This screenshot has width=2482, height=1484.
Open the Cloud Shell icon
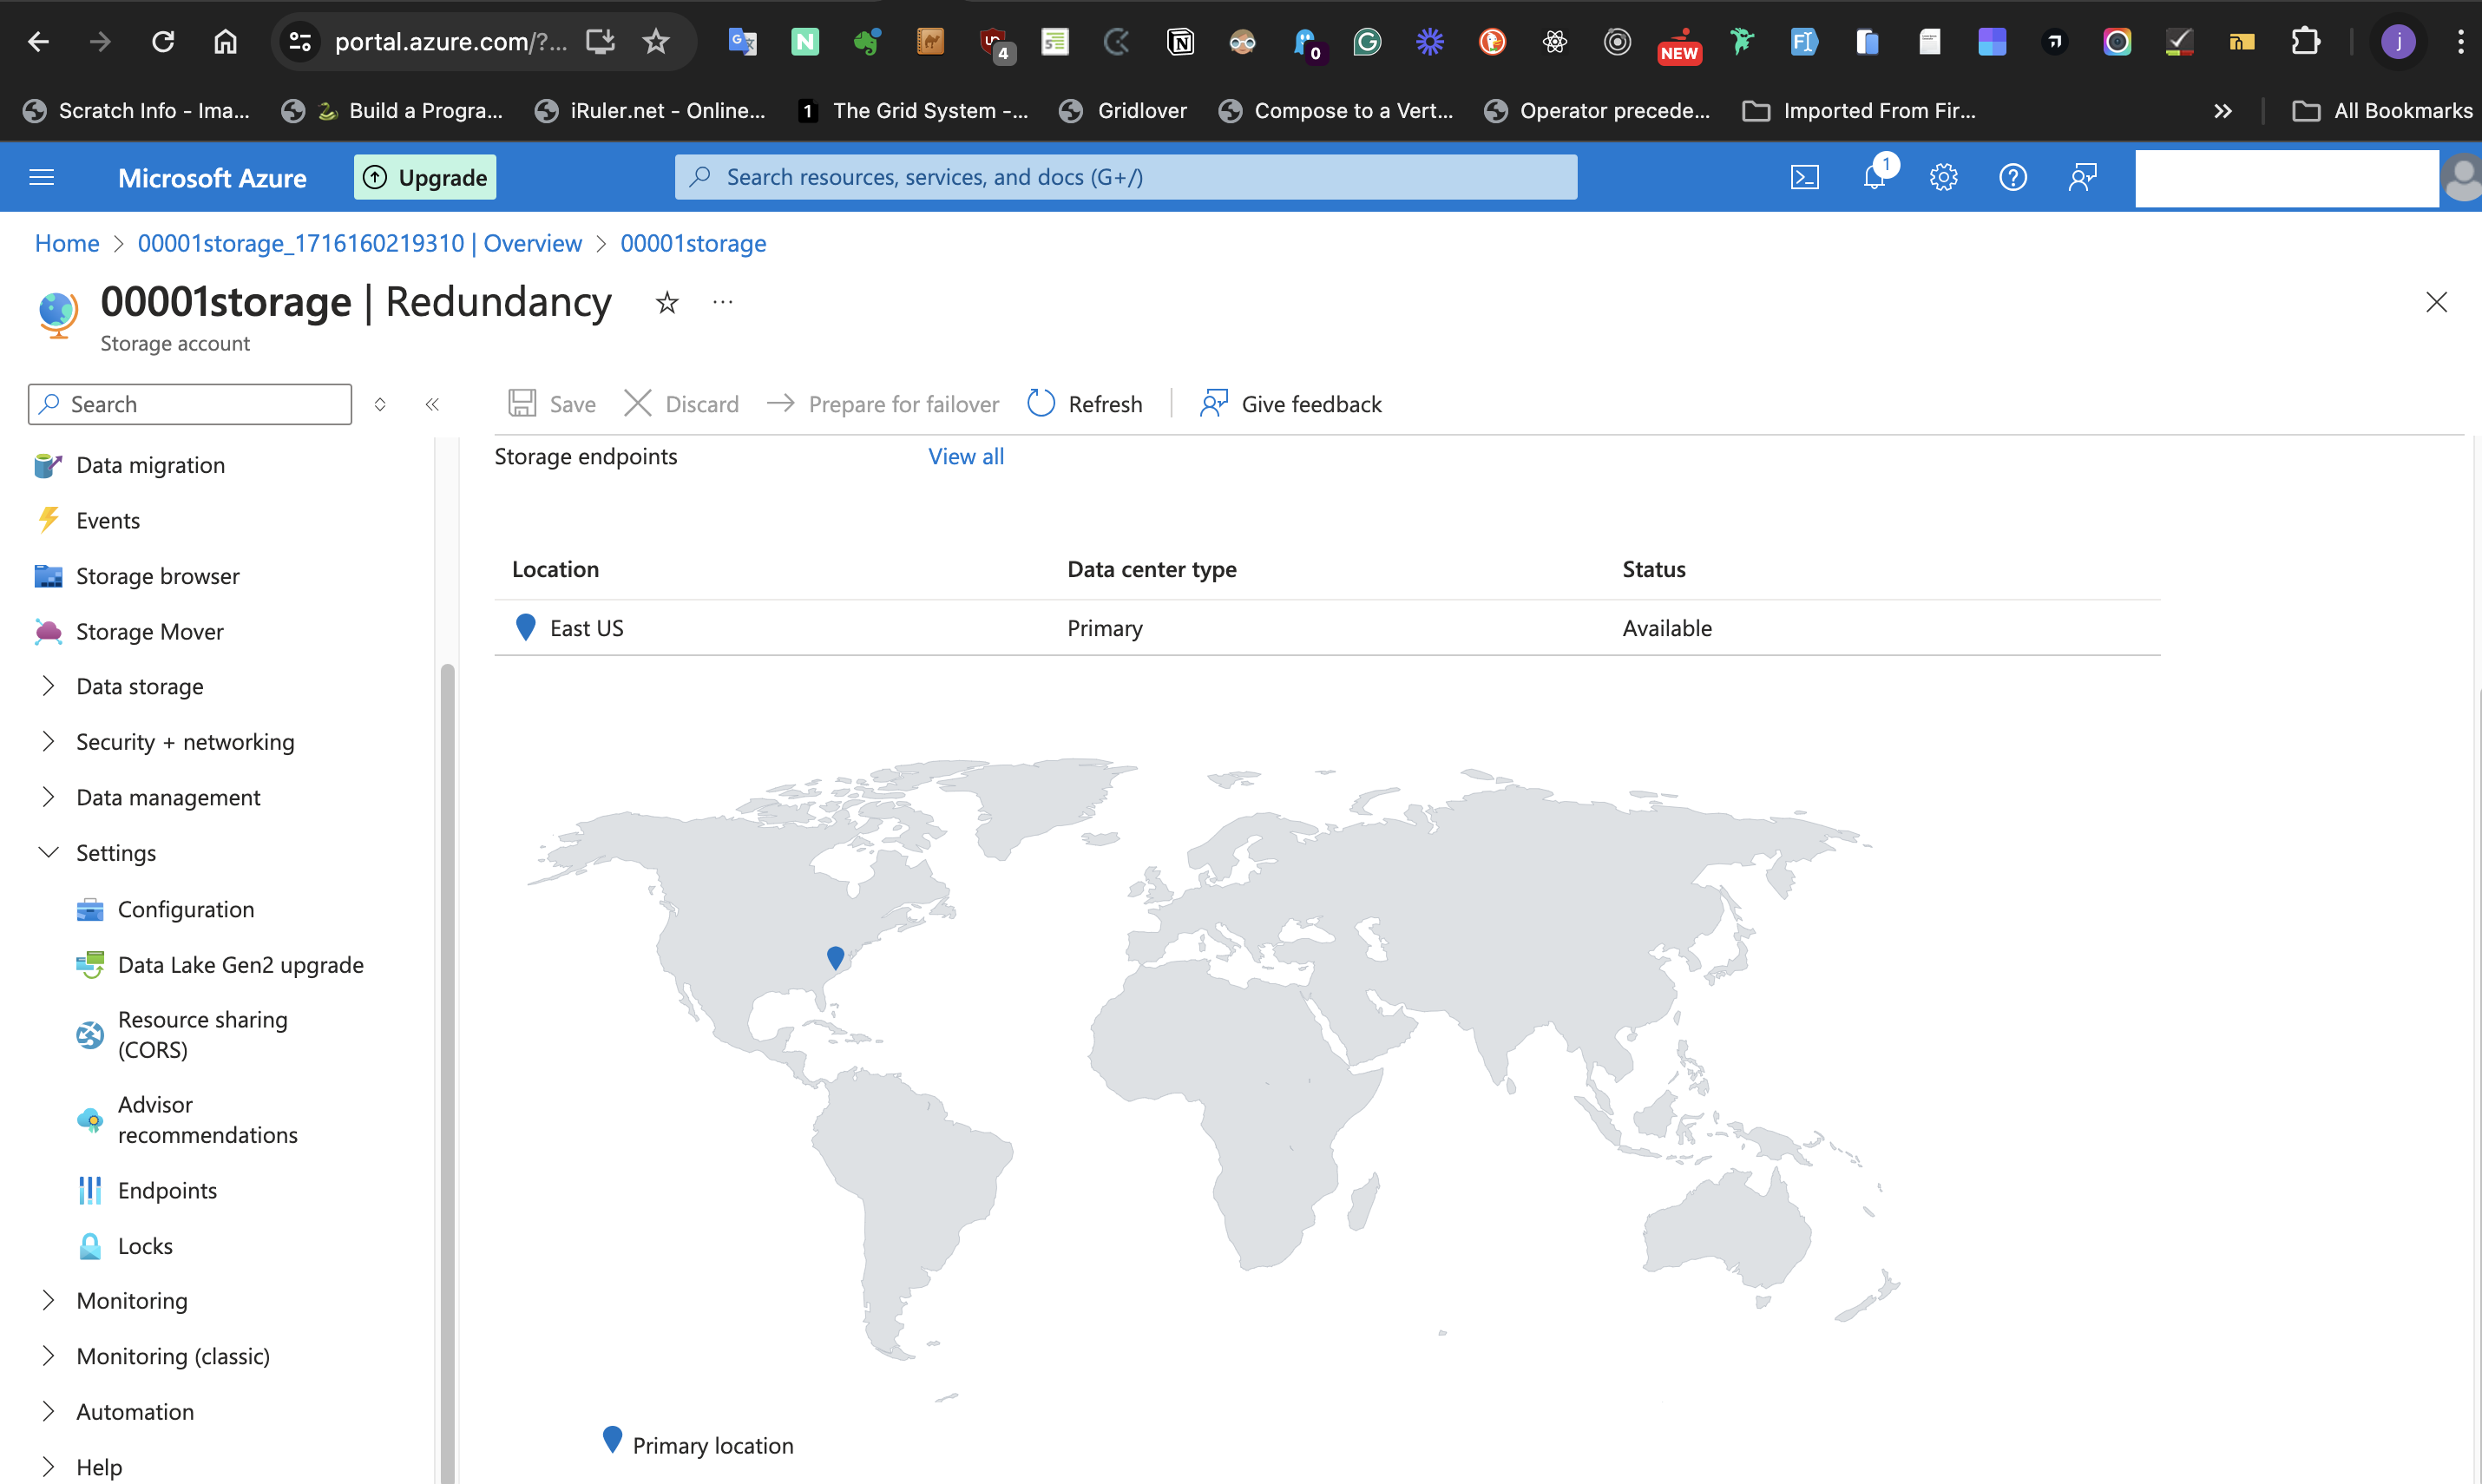click(1804, 177)
